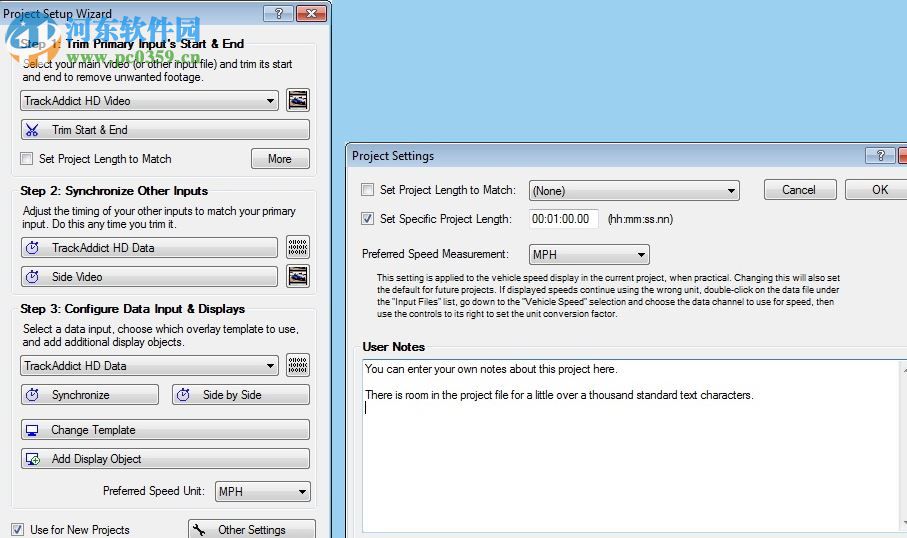This screenshot has width=907, height=538.
Task: Open Change Template
Action: [x=165, y=430]
